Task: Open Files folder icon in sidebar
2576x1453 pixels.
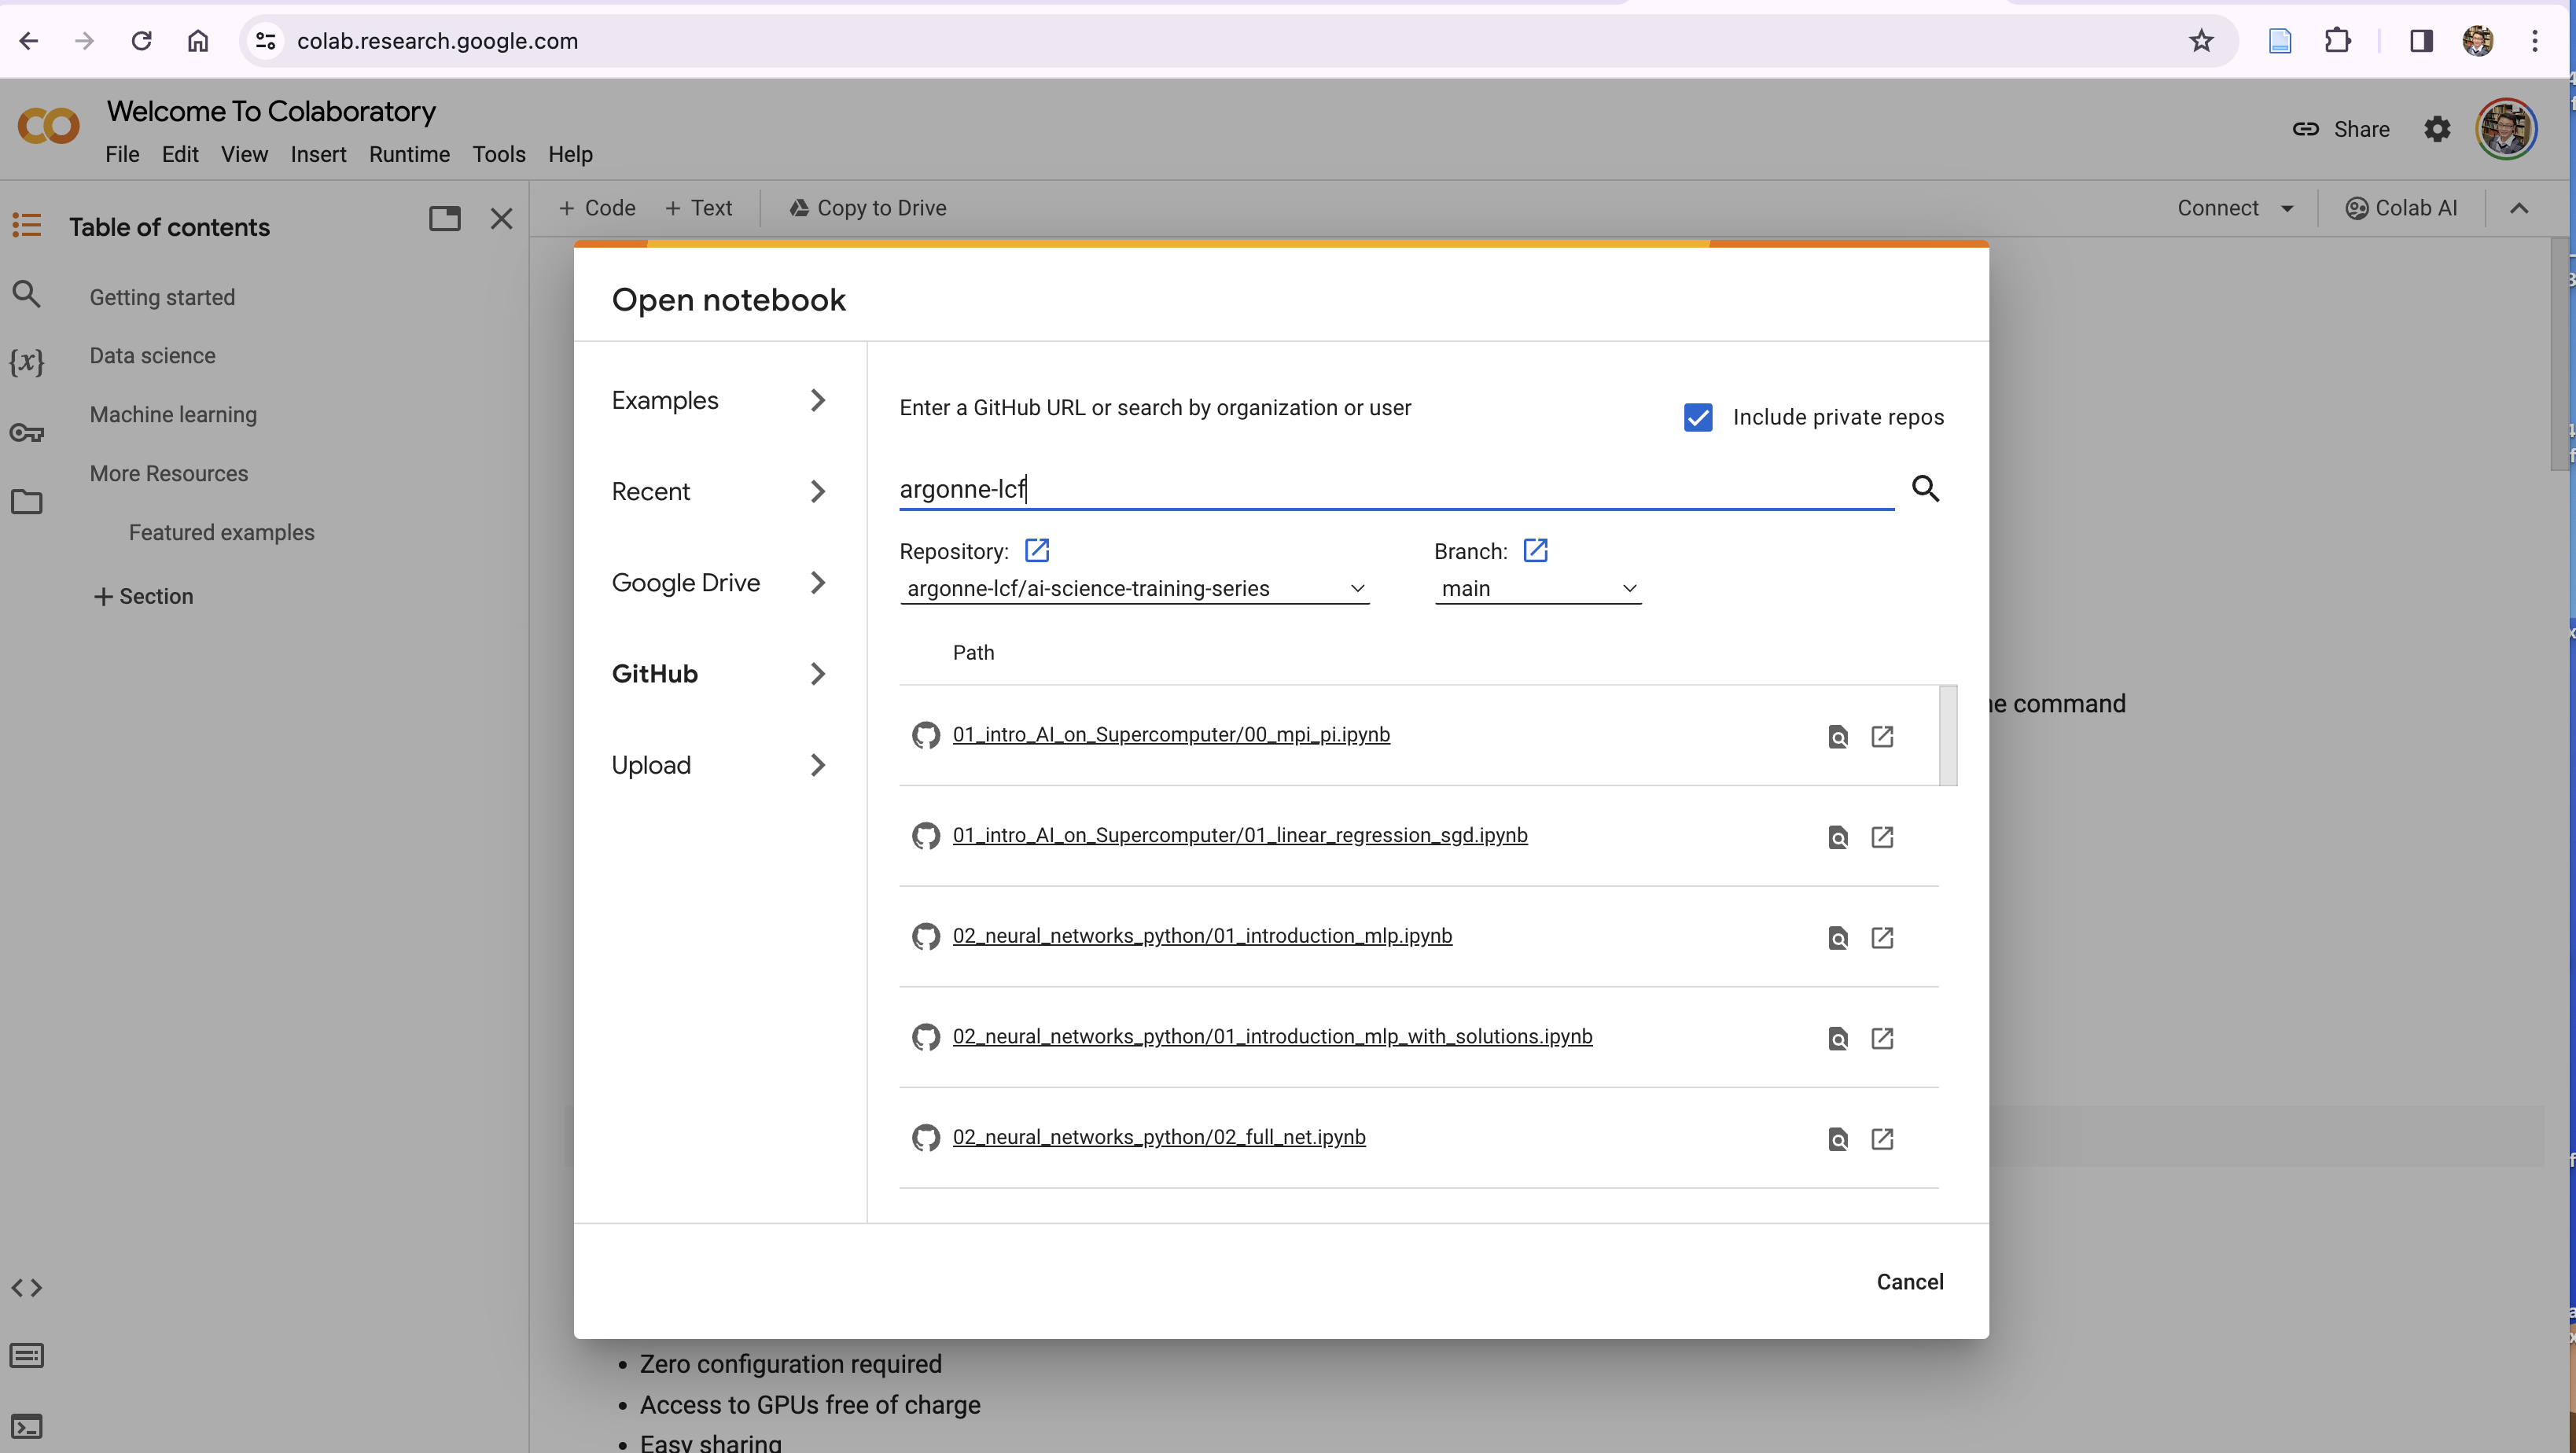Action: [27, 501]
